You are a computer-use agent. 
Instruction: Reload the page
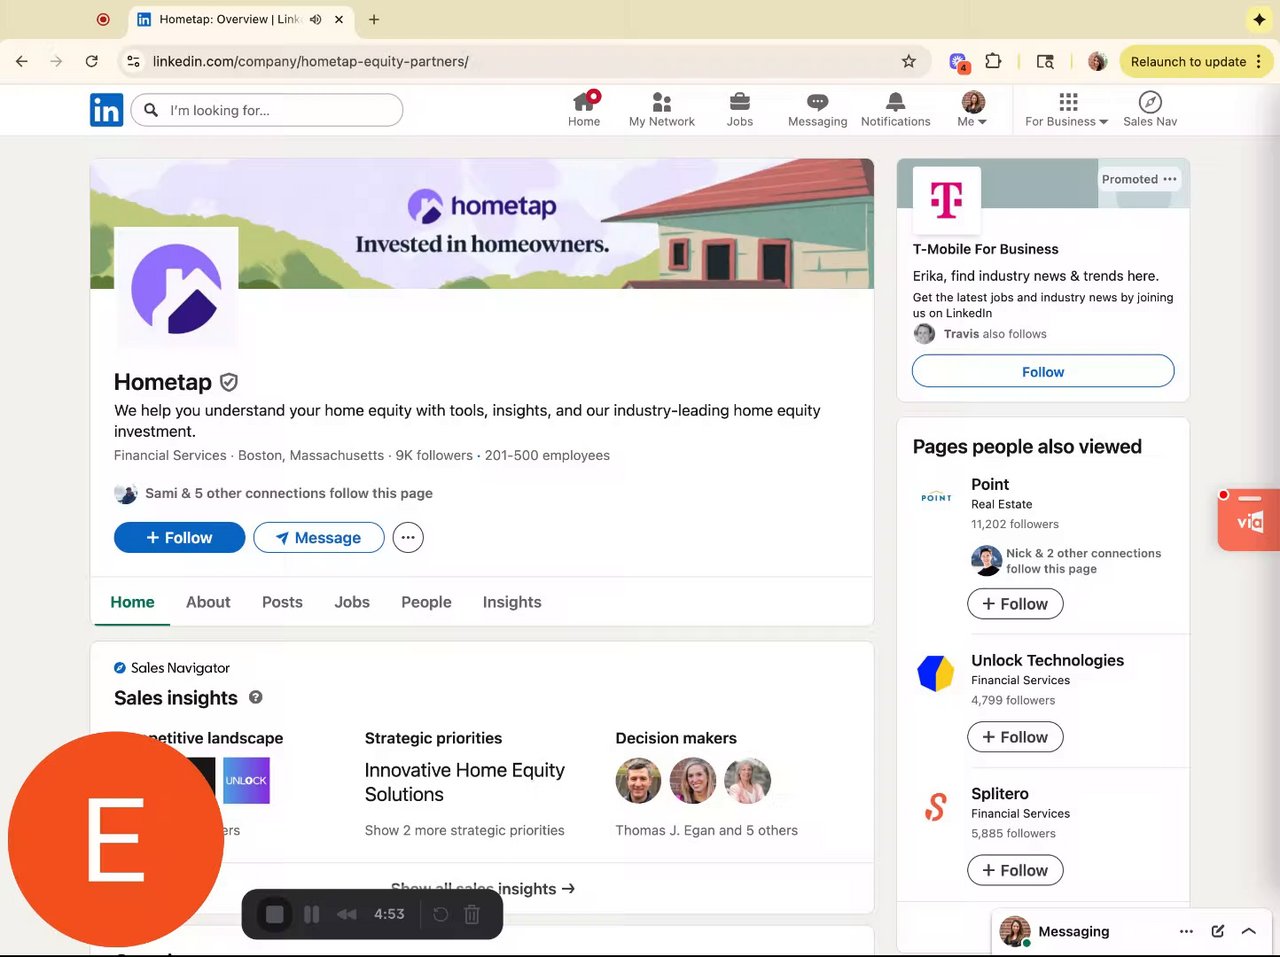click(x=92, y=61)
